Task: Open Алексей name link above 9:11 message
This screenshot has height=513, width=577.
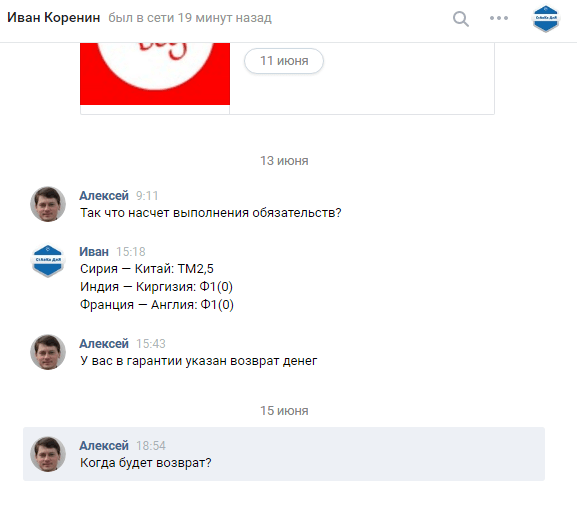Action: (x=104, y=196)
